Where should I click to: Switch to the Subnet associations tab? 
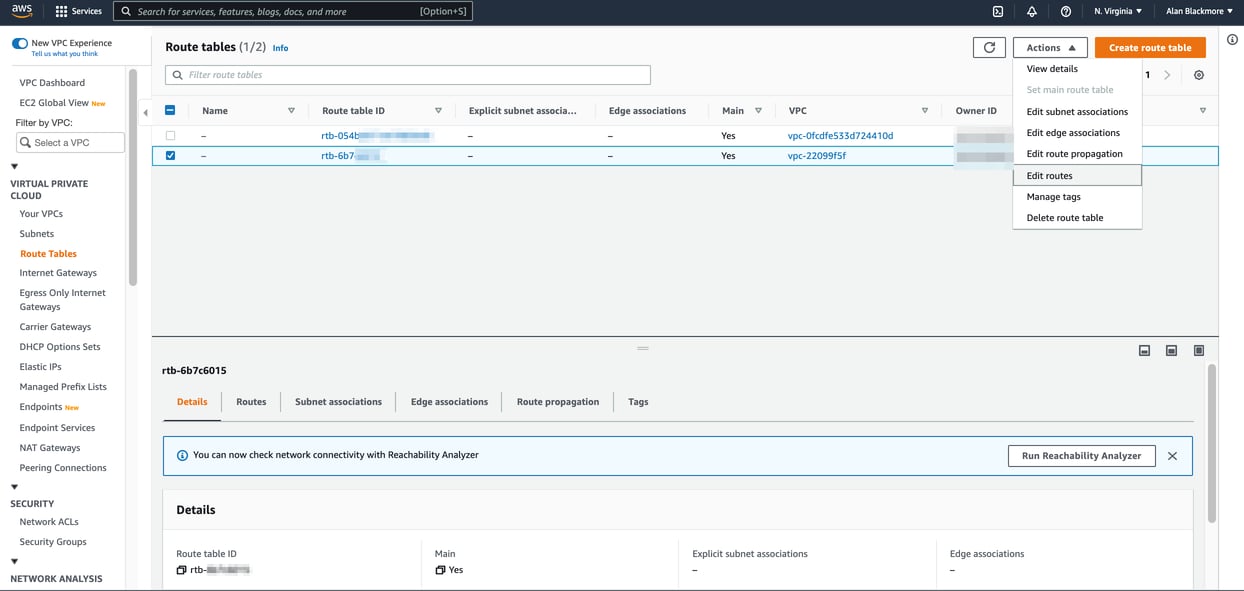[x=338, y=401]
